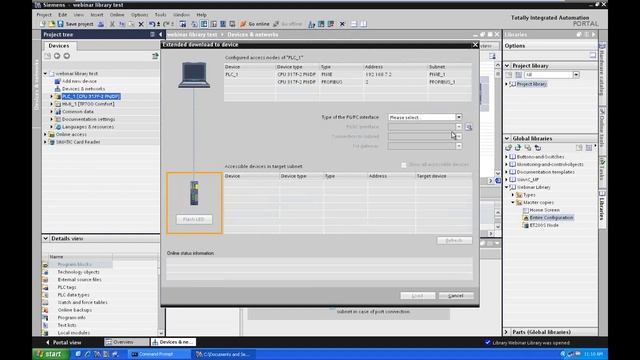This screenshot has height=360, width=640.
Task: Select PLC_1 row in configured access nodes table
Action: 348,74
